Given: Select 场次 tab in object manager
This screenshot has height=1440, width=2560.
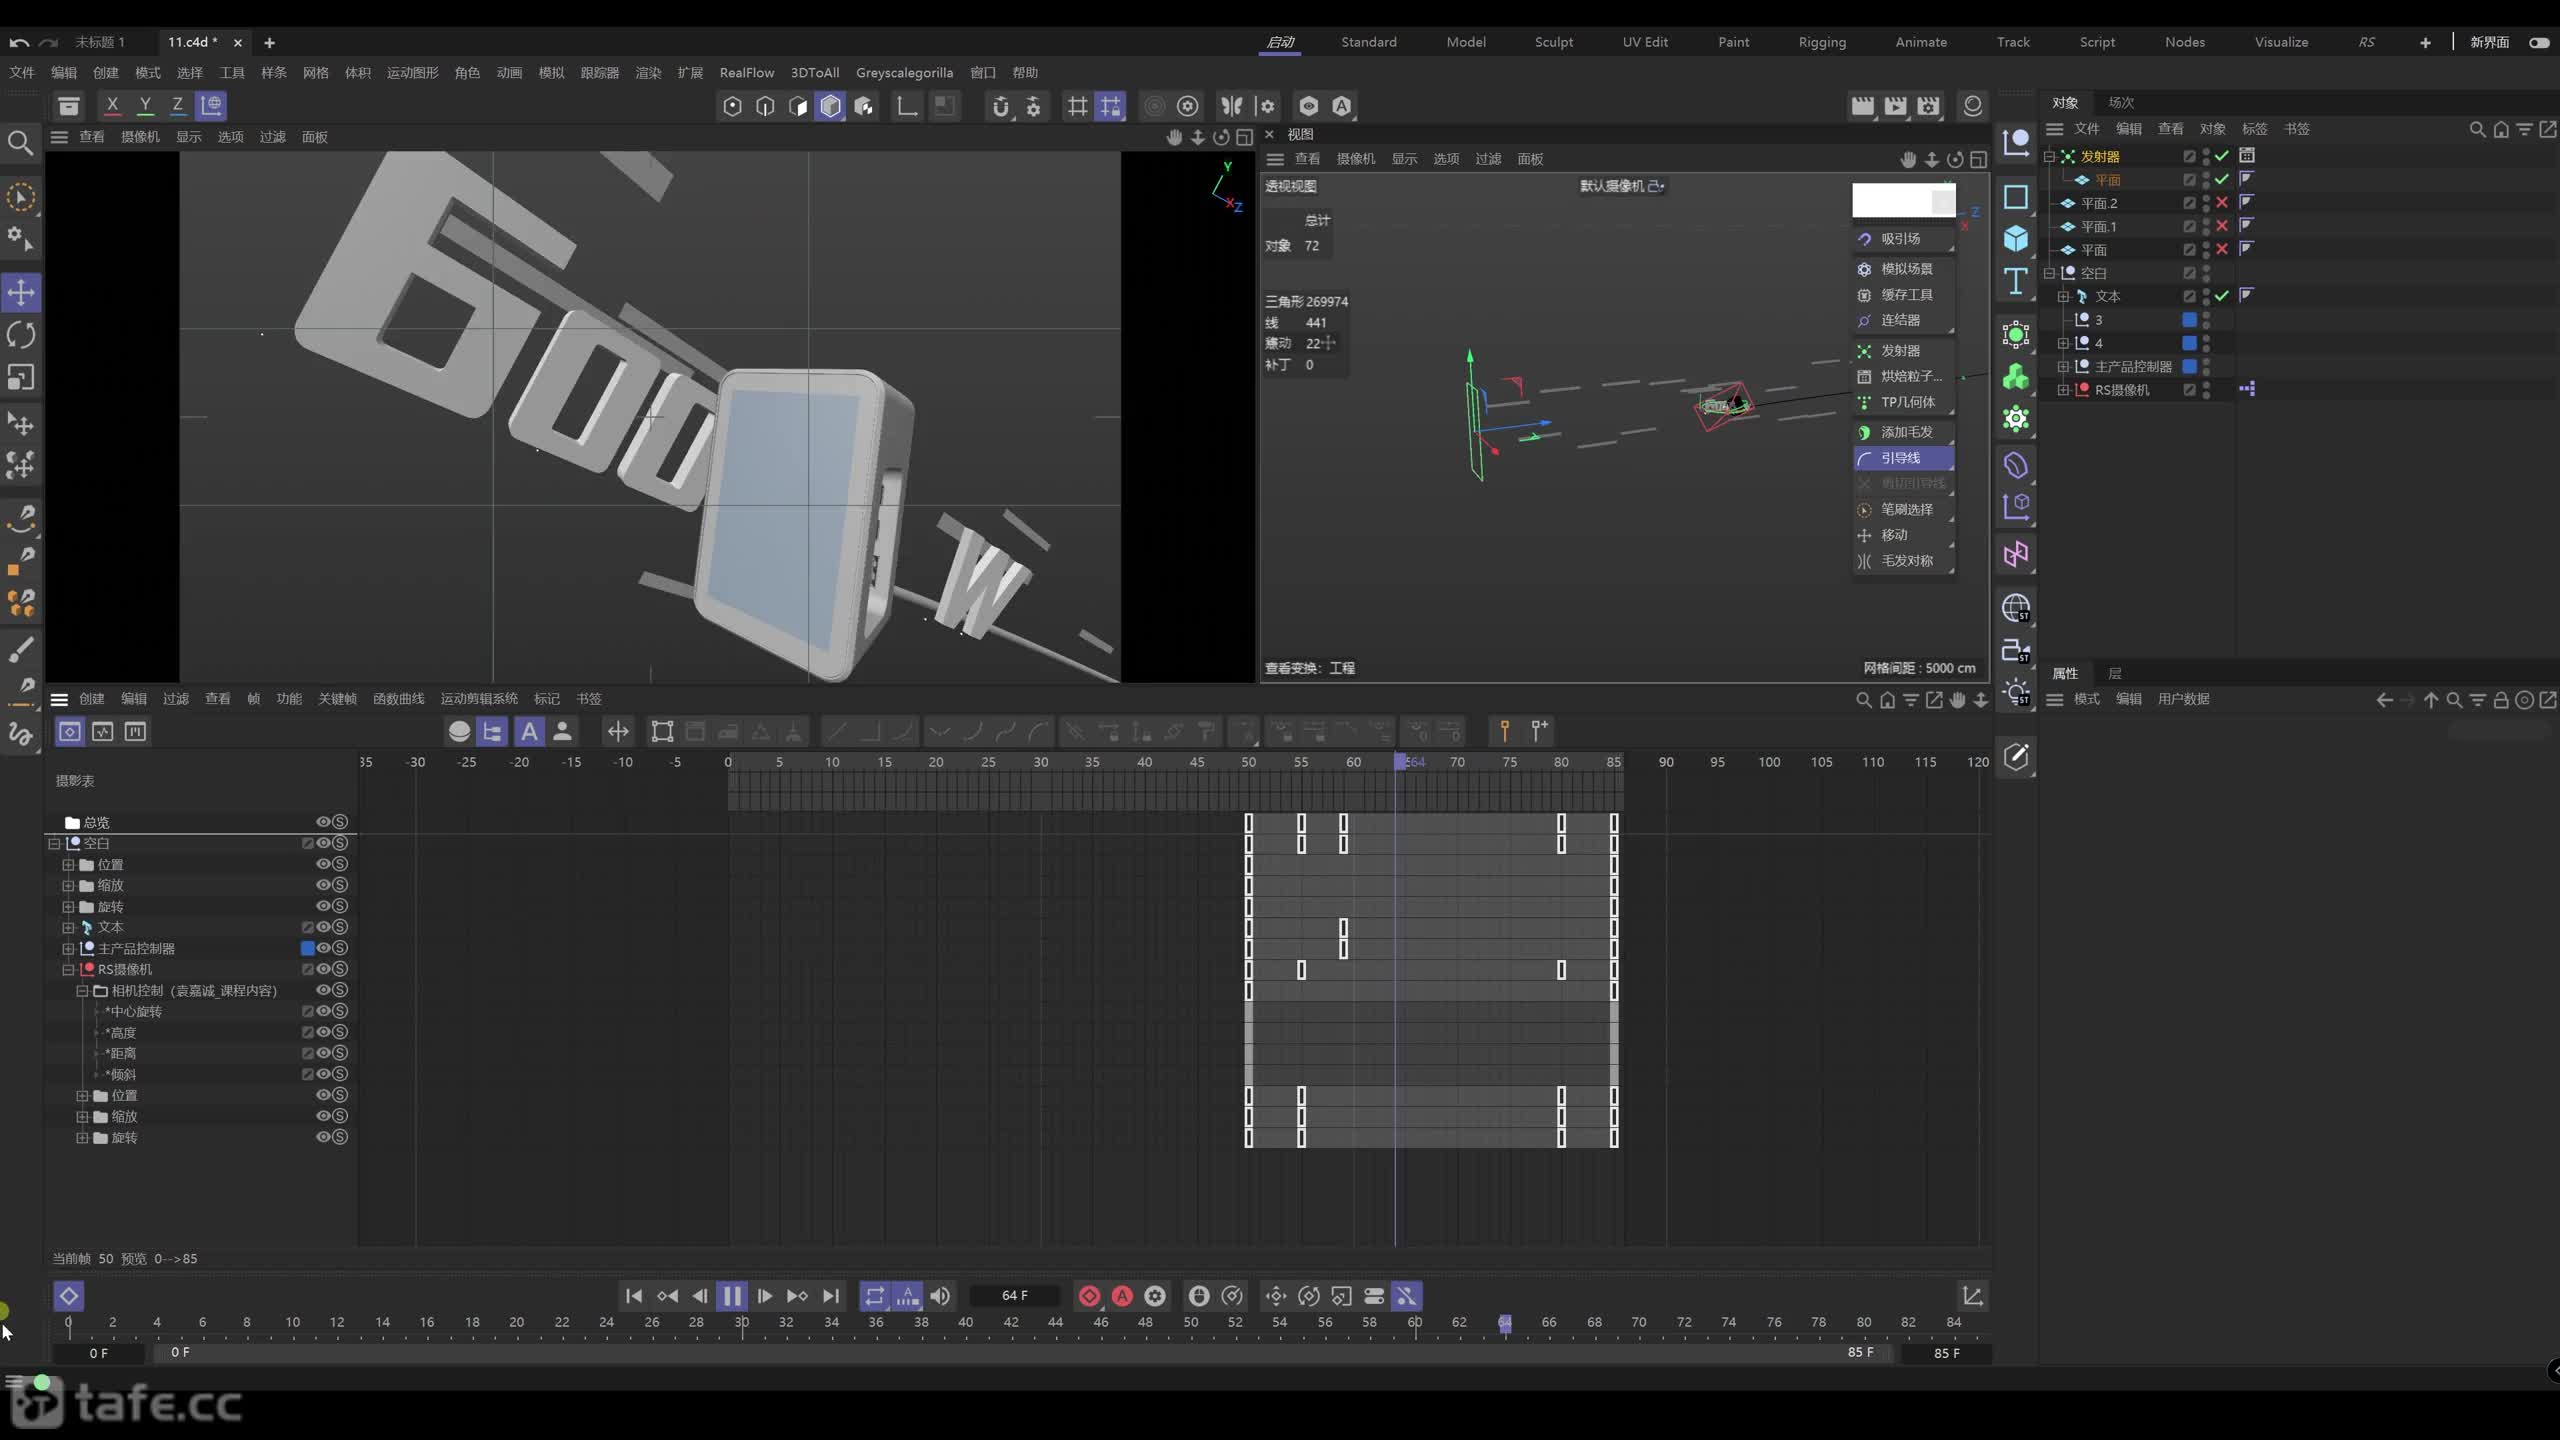Looking at the screenshot, I should click(x=2121, y=102).
